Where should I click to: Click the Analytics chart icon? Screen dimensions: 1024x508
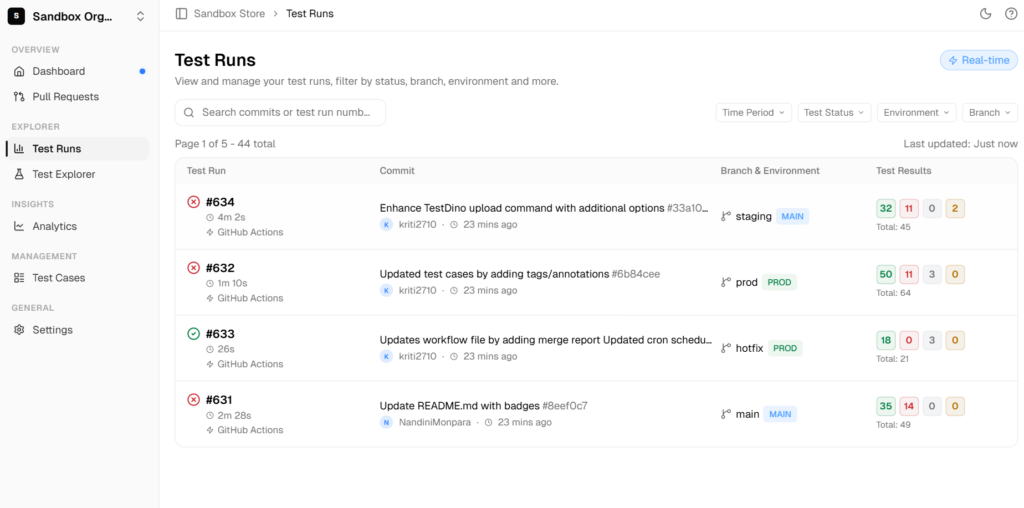coord(20,226)
